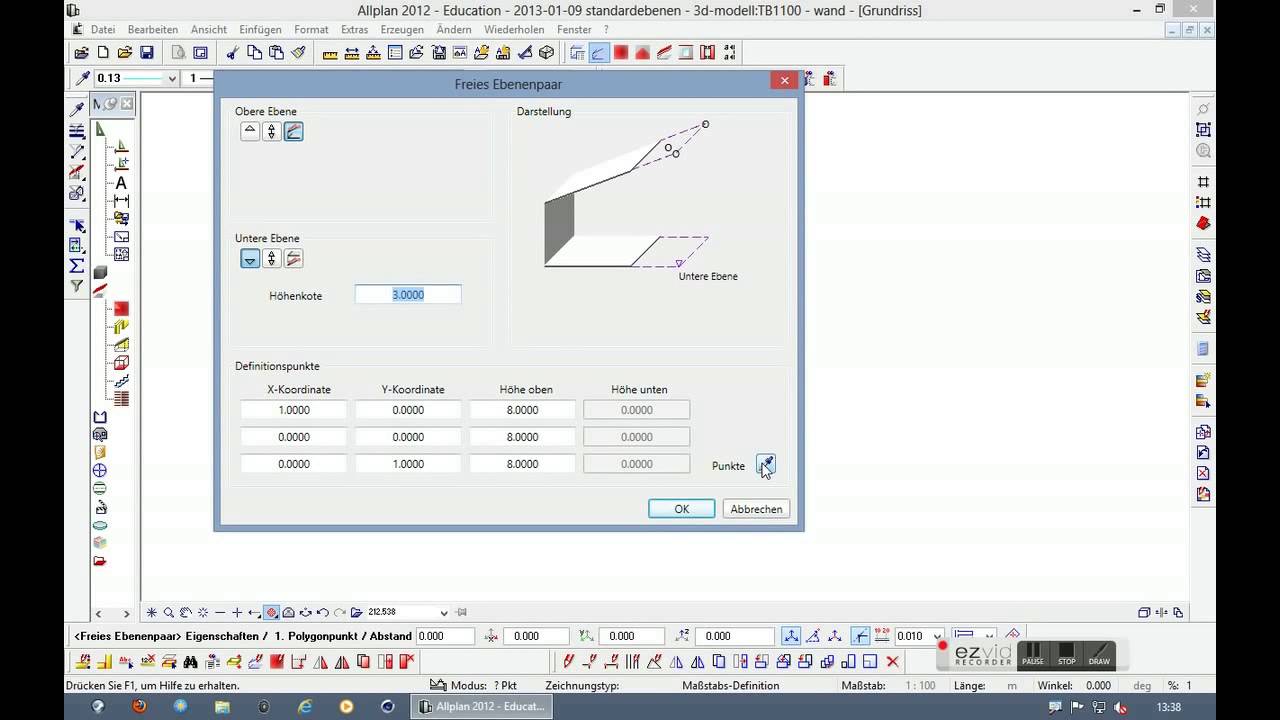The image size is (1280, 720).
Task: Click the horizontal scrollbar right arrow
Action: pyautogui.click(x=126, y=613)
